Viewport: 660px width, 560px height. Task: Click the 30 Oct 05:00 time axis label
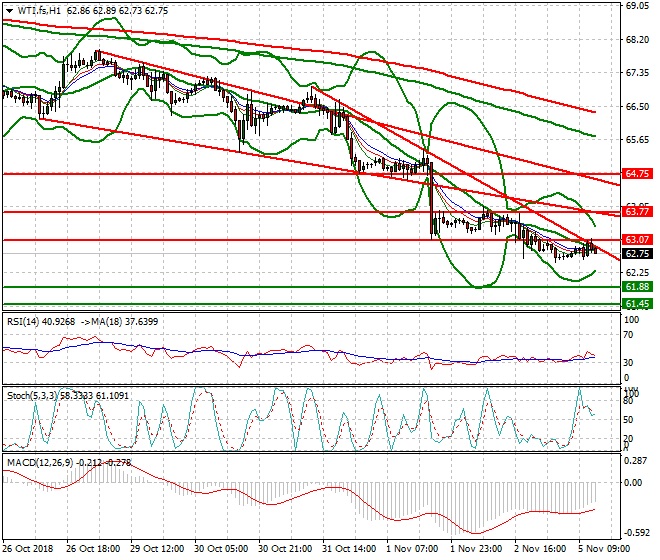(221, 549)
